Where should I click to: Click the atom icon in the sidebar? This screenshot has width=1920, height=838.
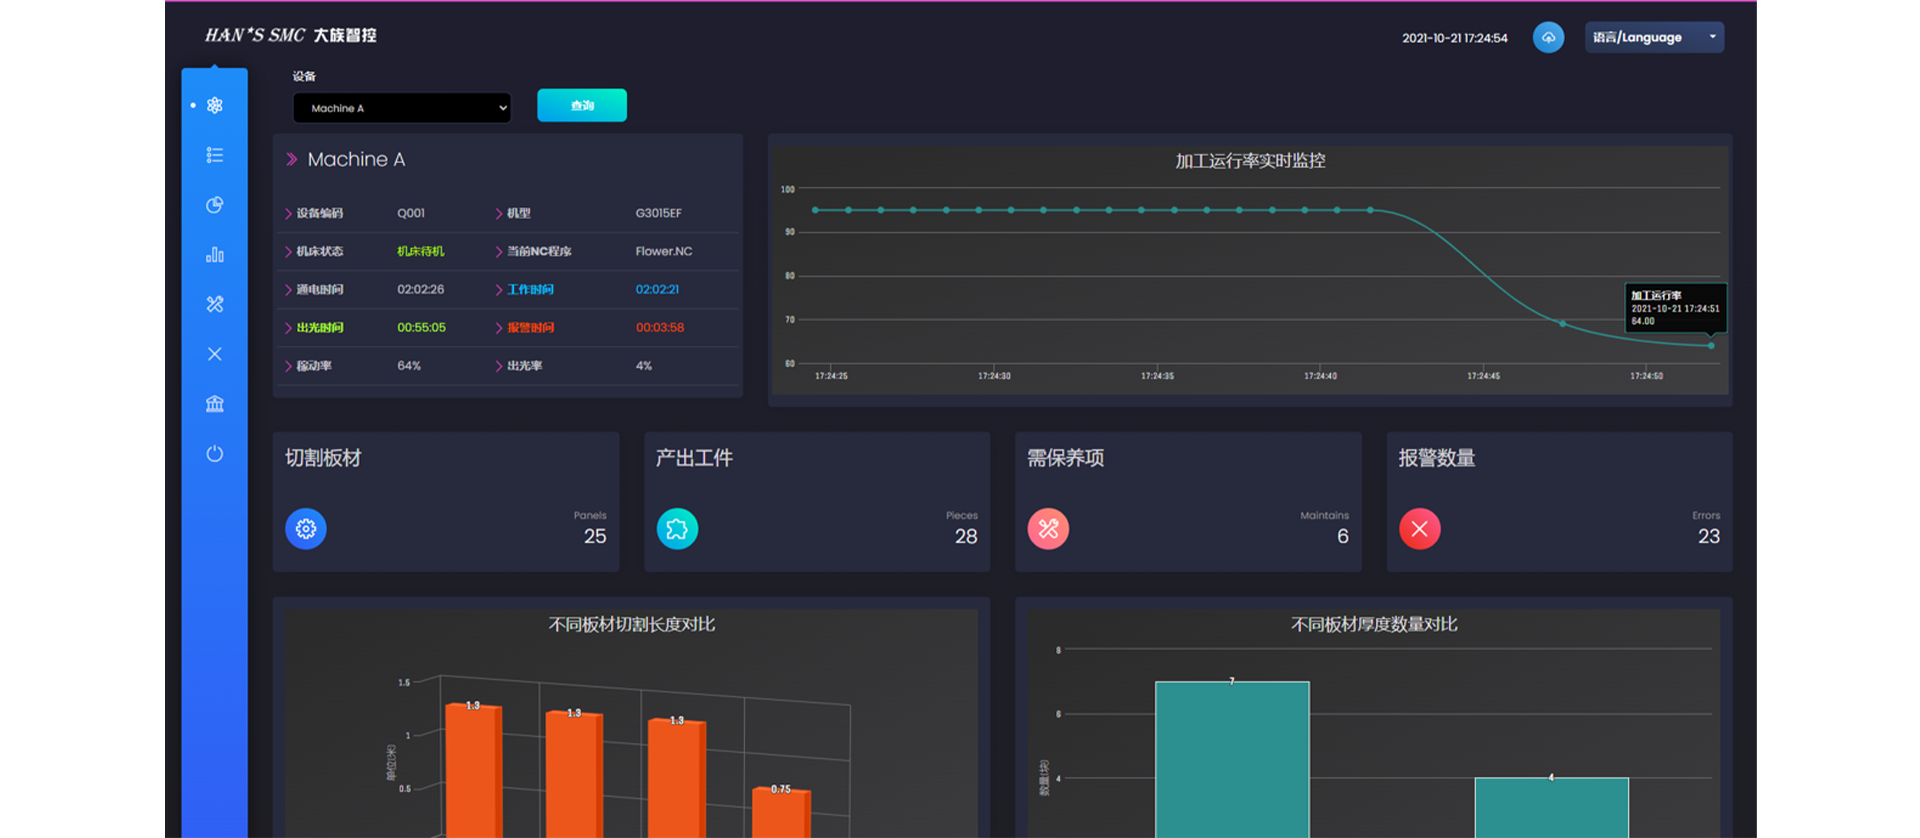(214, 105)
